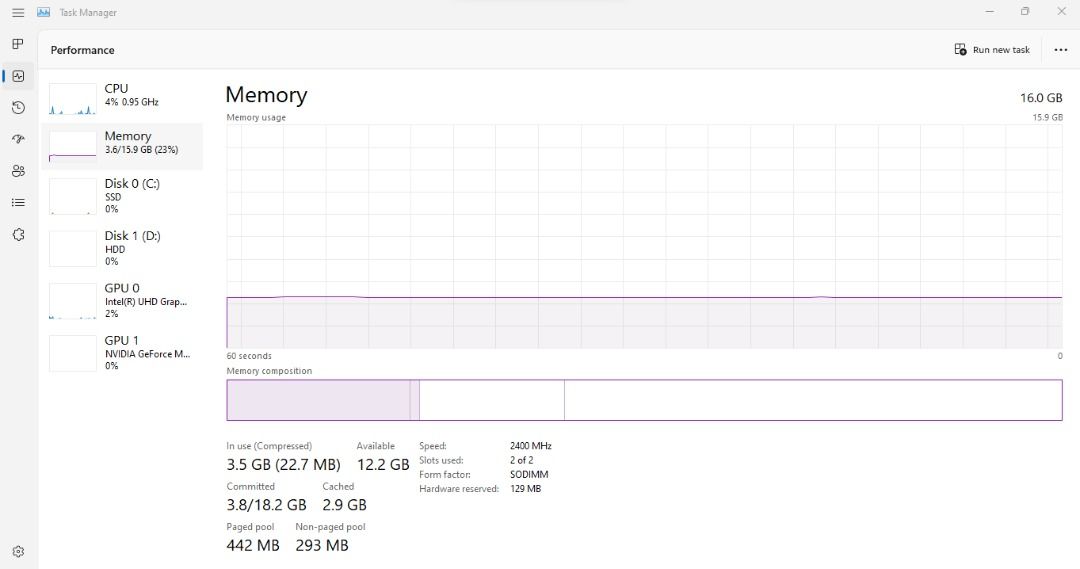Restore down the Task Manager window
Viewport: 1080px width, 569px height.
(1025, 12)
